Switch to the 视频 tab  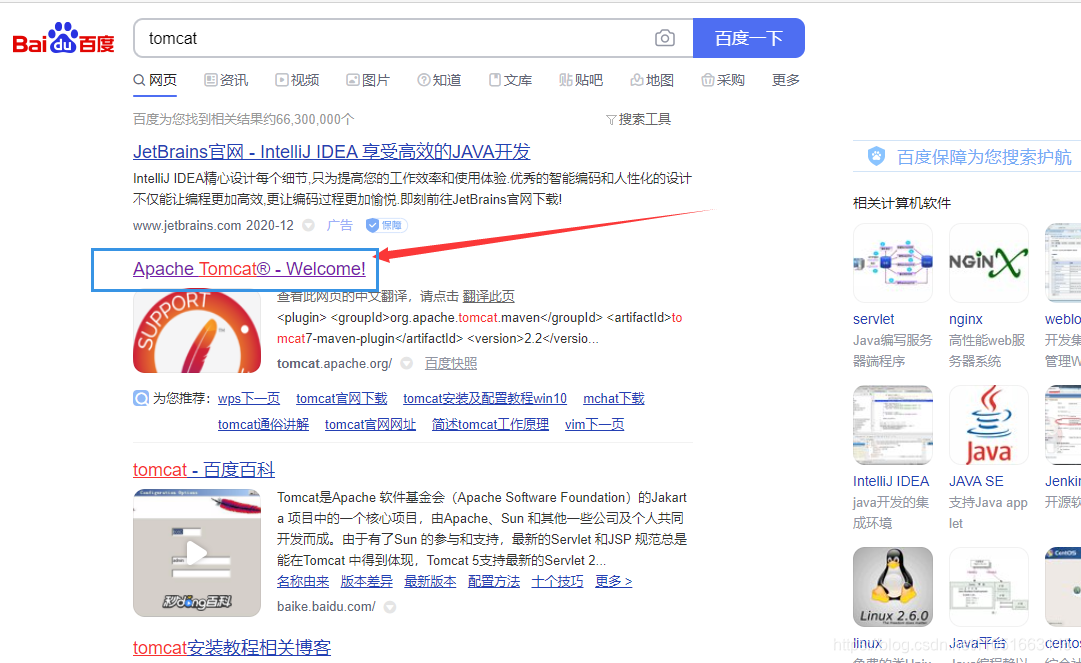[297, 80]
